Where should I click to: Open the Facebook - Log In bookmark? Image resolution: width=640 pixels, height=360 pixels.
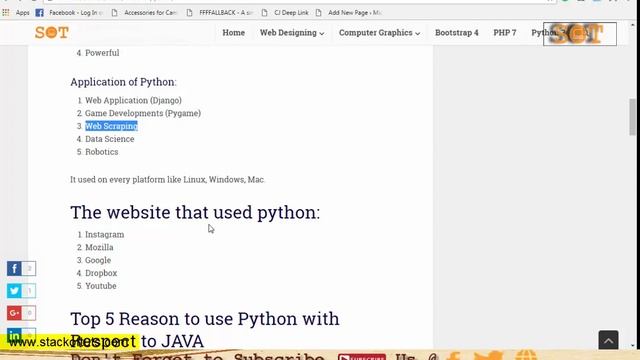69,13
